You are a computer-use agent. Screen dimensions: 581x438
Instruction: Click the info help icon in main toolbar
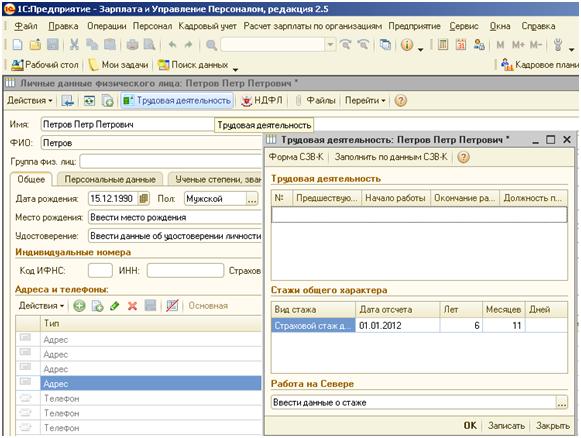click(407, 45)
